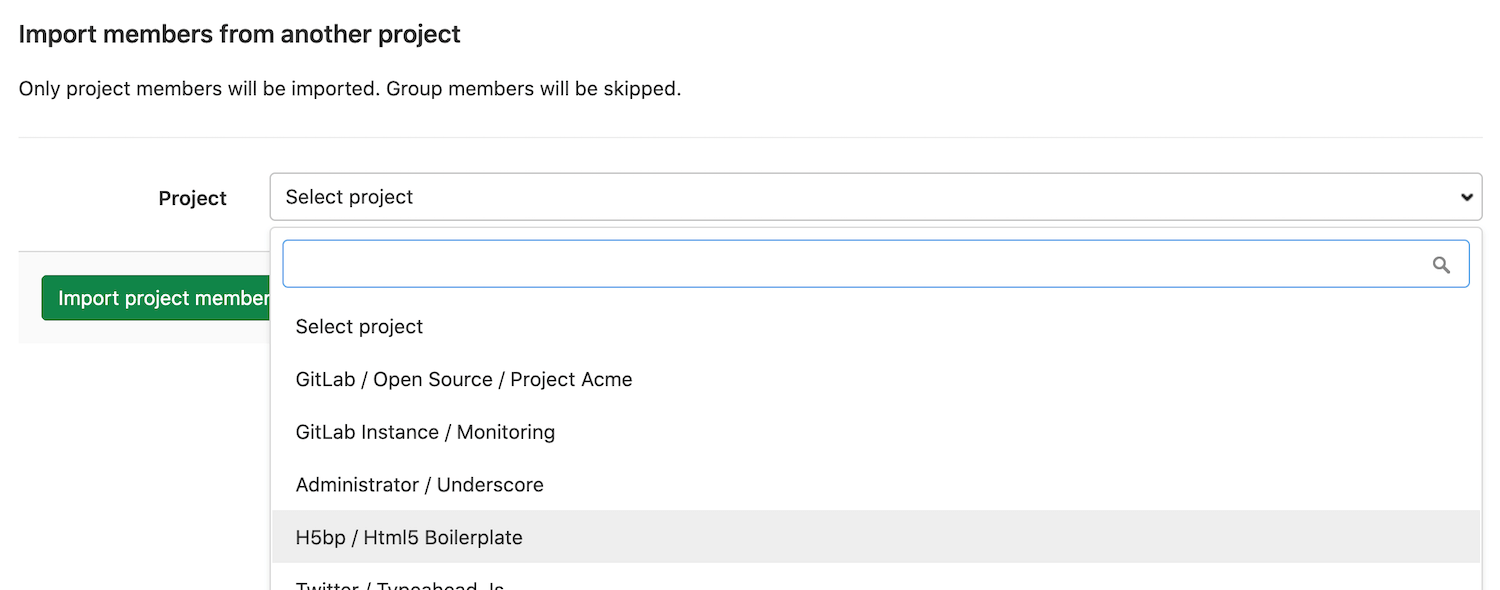Select GitLab / Open Source / Project Acme

464,379
